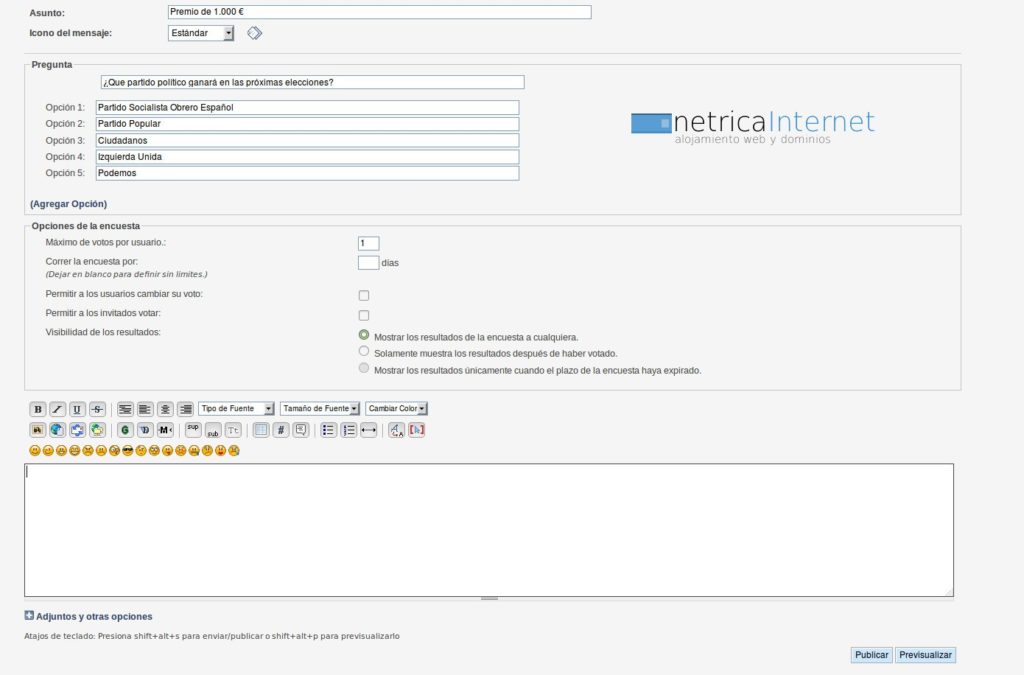Image resolution: width=1024 pixels, height=675 pixels.
Task: Enable allowing users to change their vote
Action: [x=364, y=295]
